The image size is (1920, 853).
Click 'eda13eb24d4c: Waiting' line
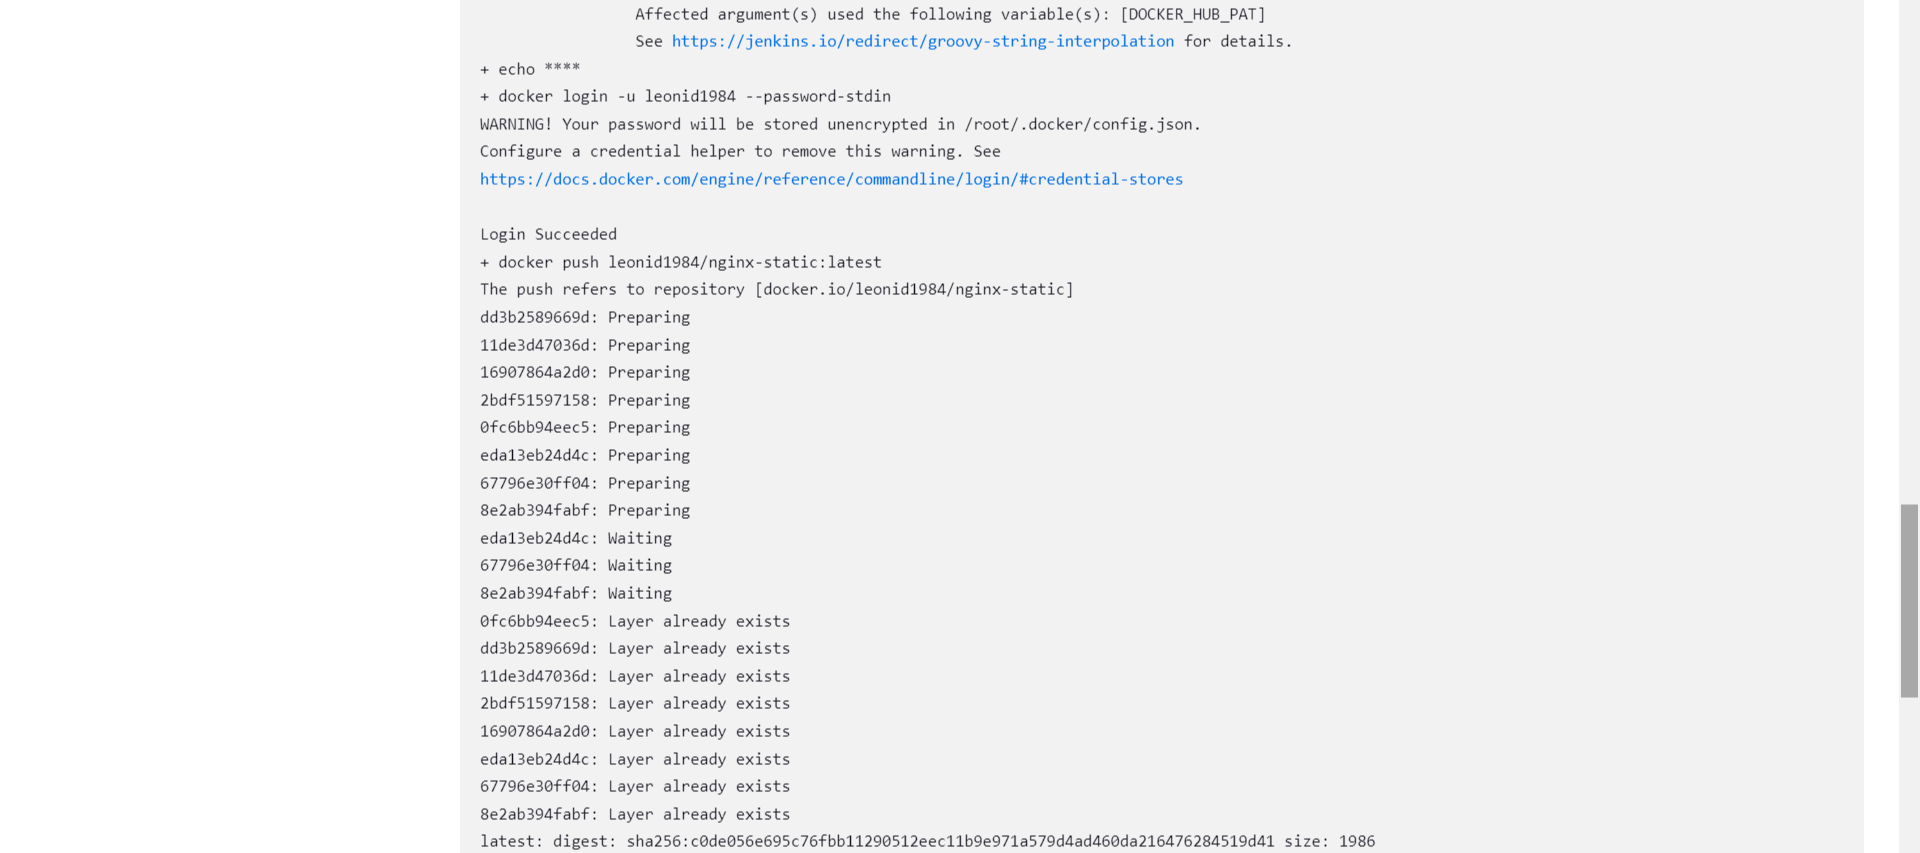(x=576, y=538)
